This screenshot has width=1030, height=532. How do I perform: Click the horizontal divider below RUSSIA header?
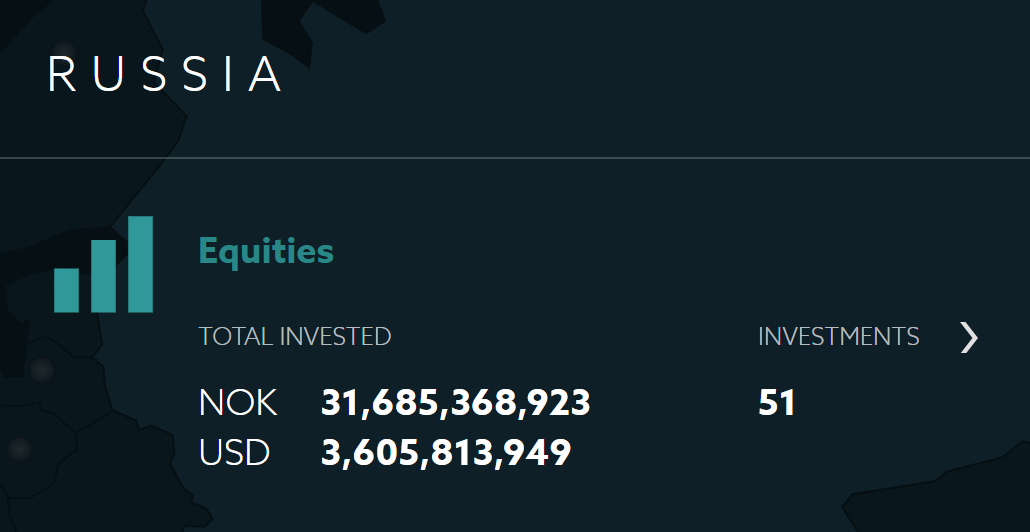tap(515, 158)
